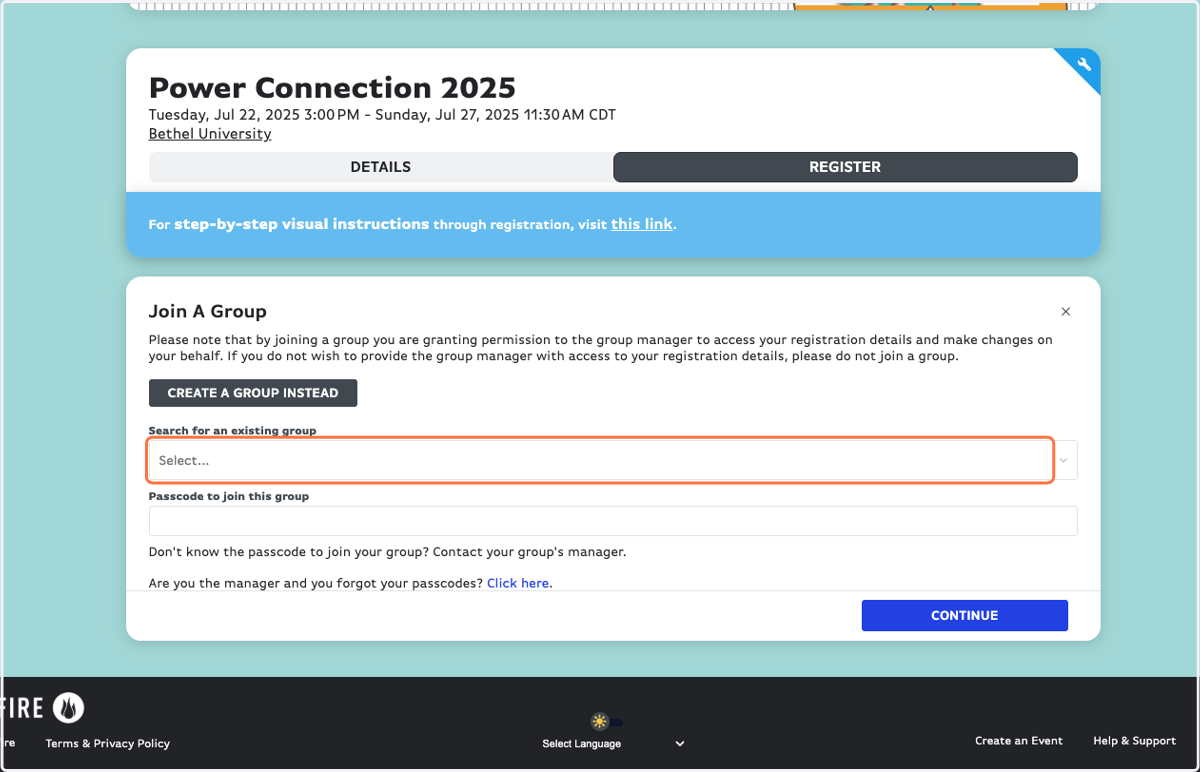Open the Help & Support footer link
This screenshot has width=1200, height=772.
point(1134,741)
